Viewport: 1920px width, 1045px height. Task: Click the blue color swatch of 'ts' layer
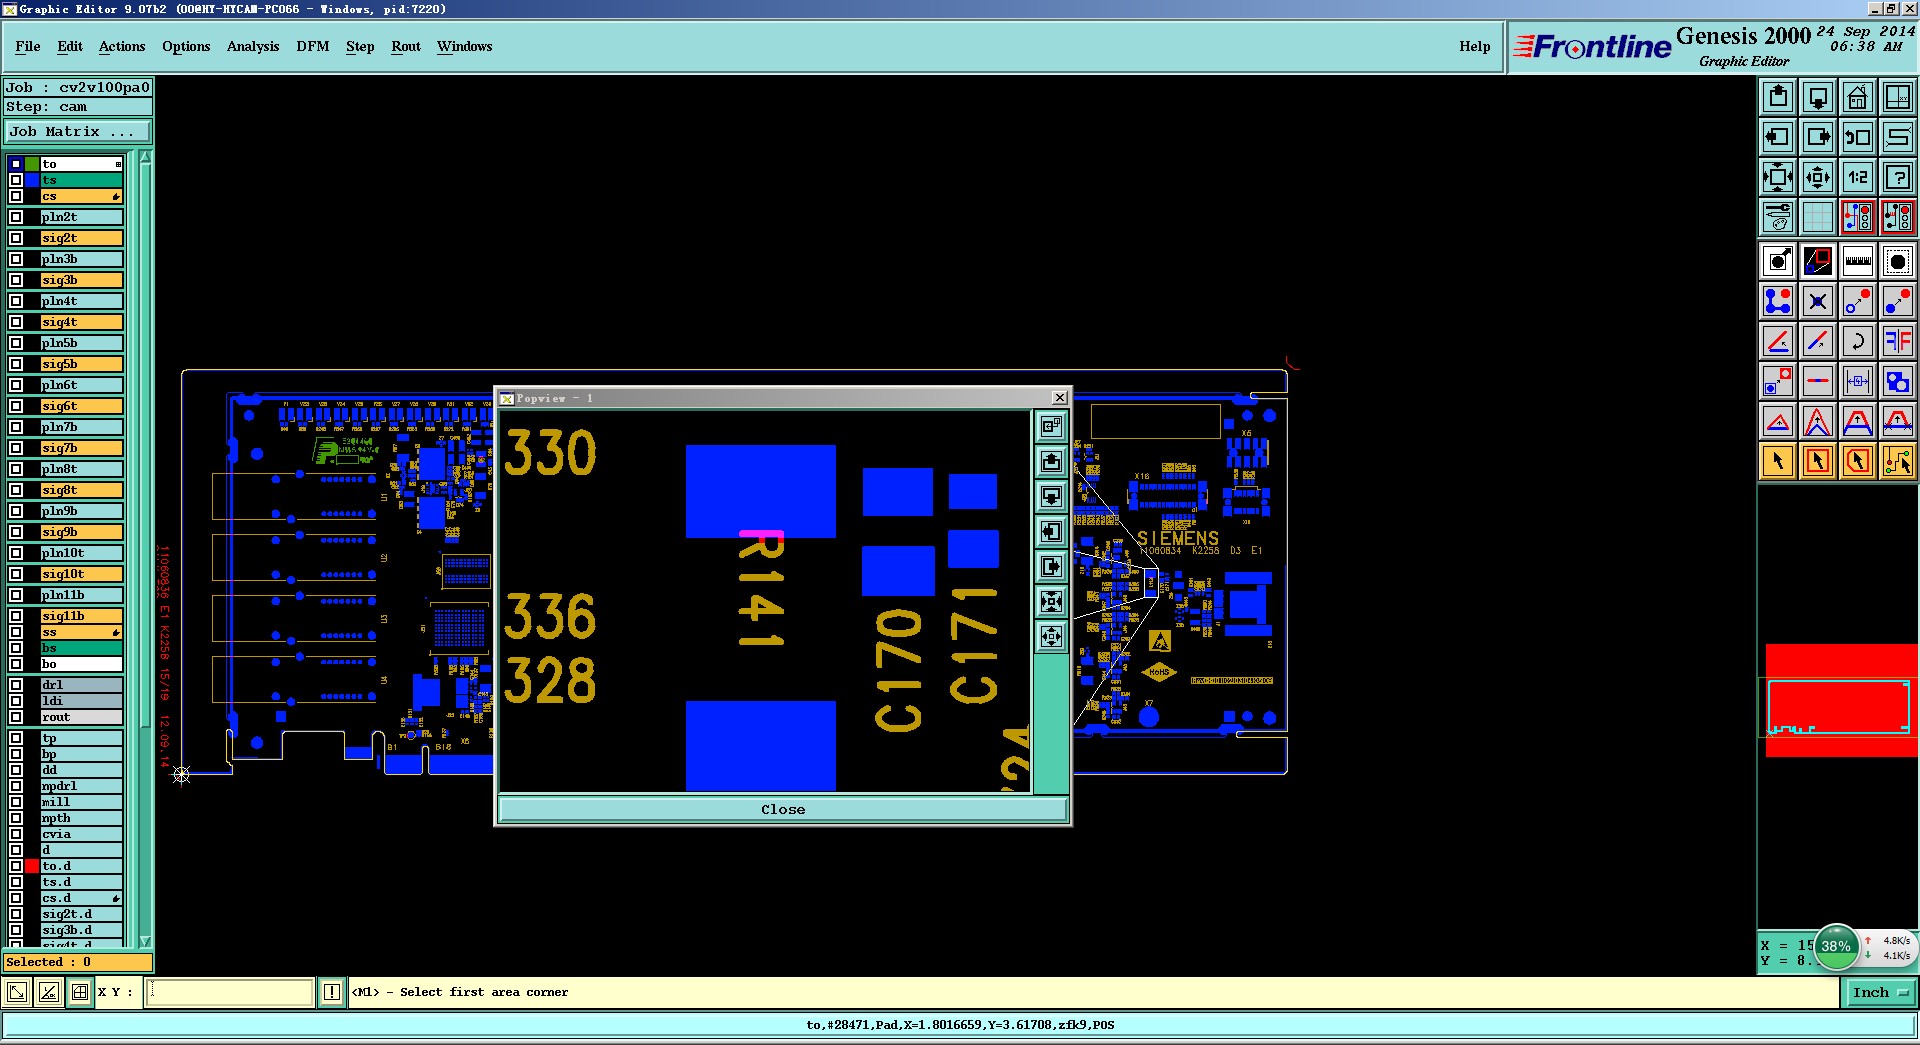click(32, 180)
